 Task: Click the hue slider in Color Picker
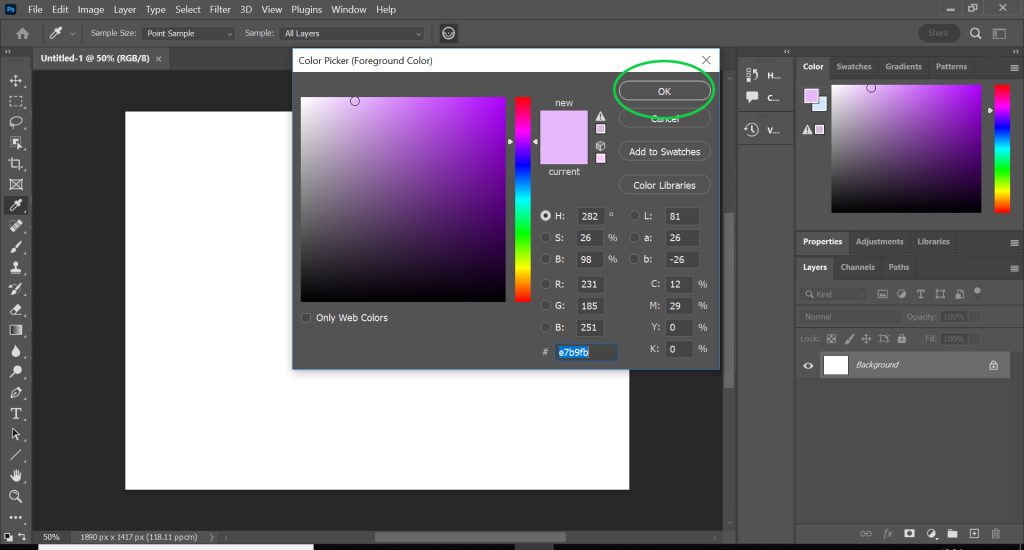(x=522, y=198)
